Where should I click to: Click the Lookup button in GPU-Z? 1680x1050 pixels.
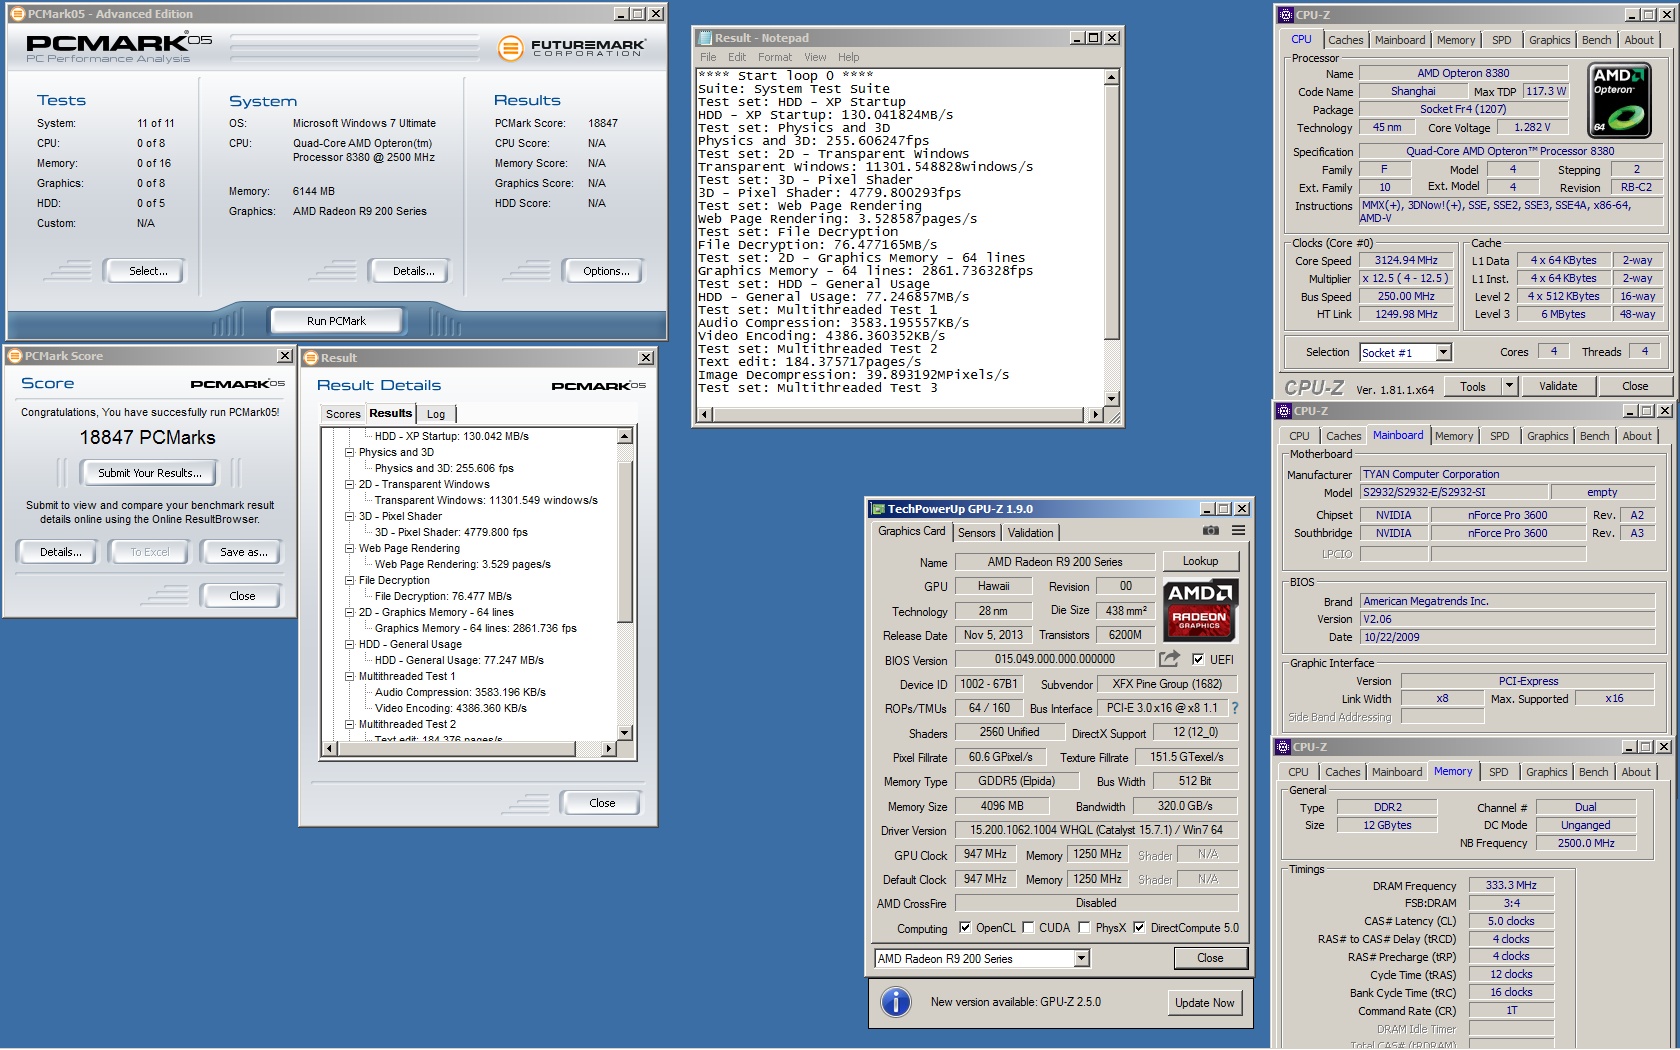pyautogui.click(x=1200, y=561)
